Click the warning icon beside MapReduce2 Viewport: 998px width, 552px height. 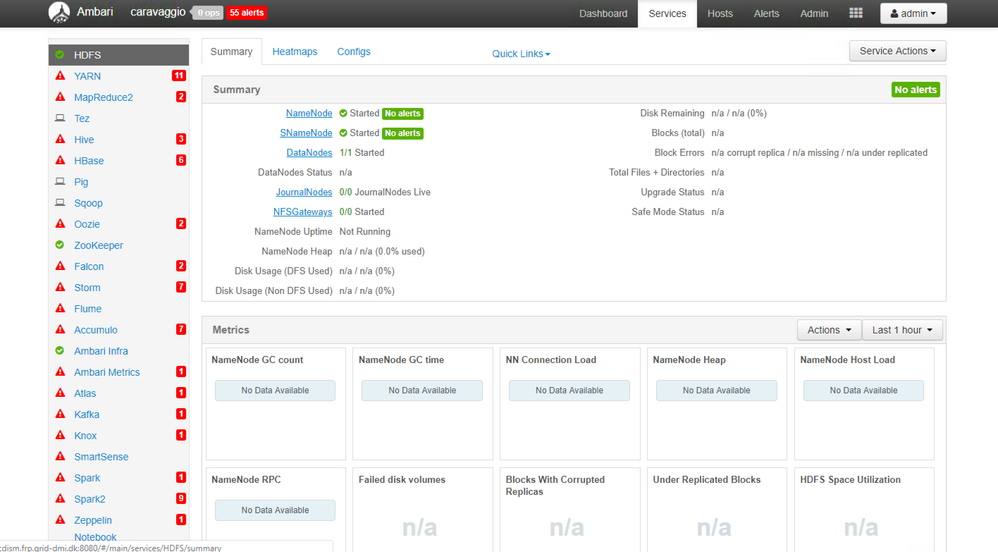[60, 97]
